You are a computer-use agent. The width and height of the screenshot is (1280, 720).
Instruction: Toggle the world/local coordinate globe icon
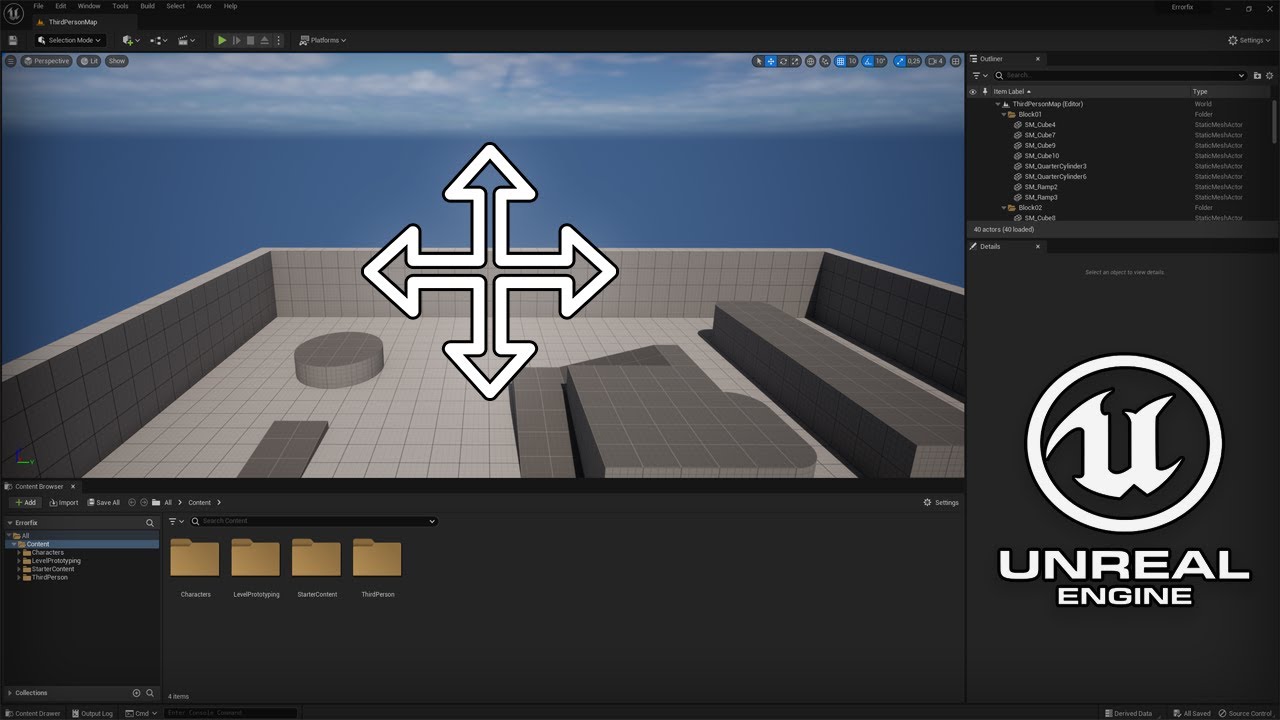click(x=810, y=61)
